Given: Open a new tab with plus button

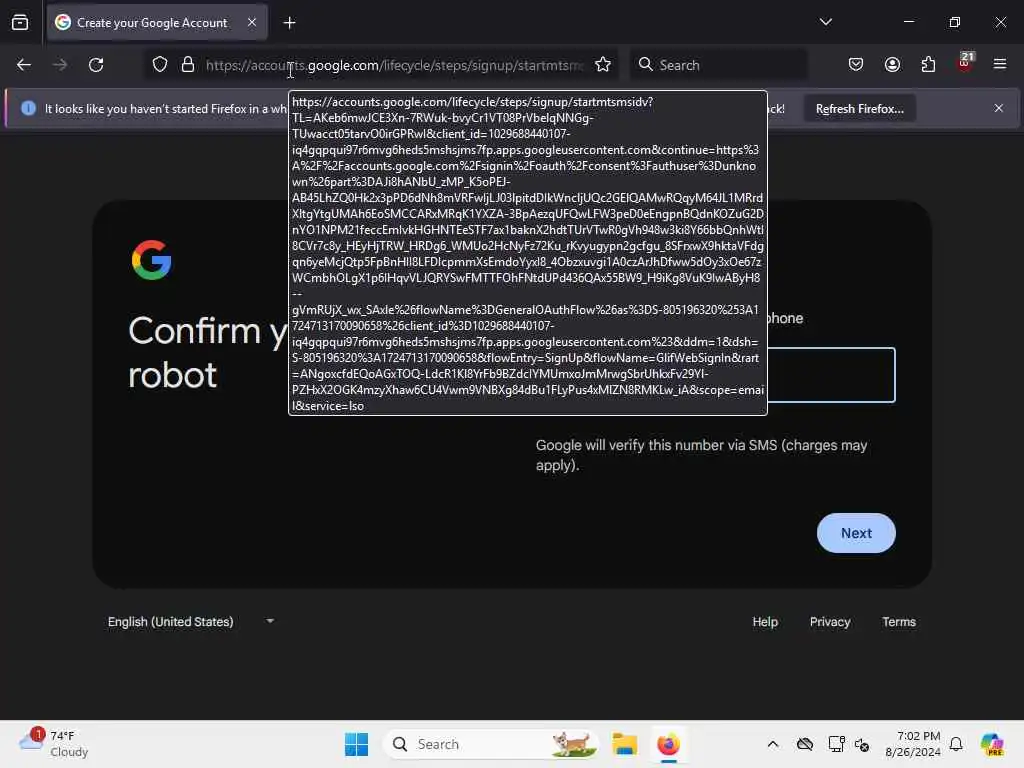Looking at the screenshot, I should [289, 23].
